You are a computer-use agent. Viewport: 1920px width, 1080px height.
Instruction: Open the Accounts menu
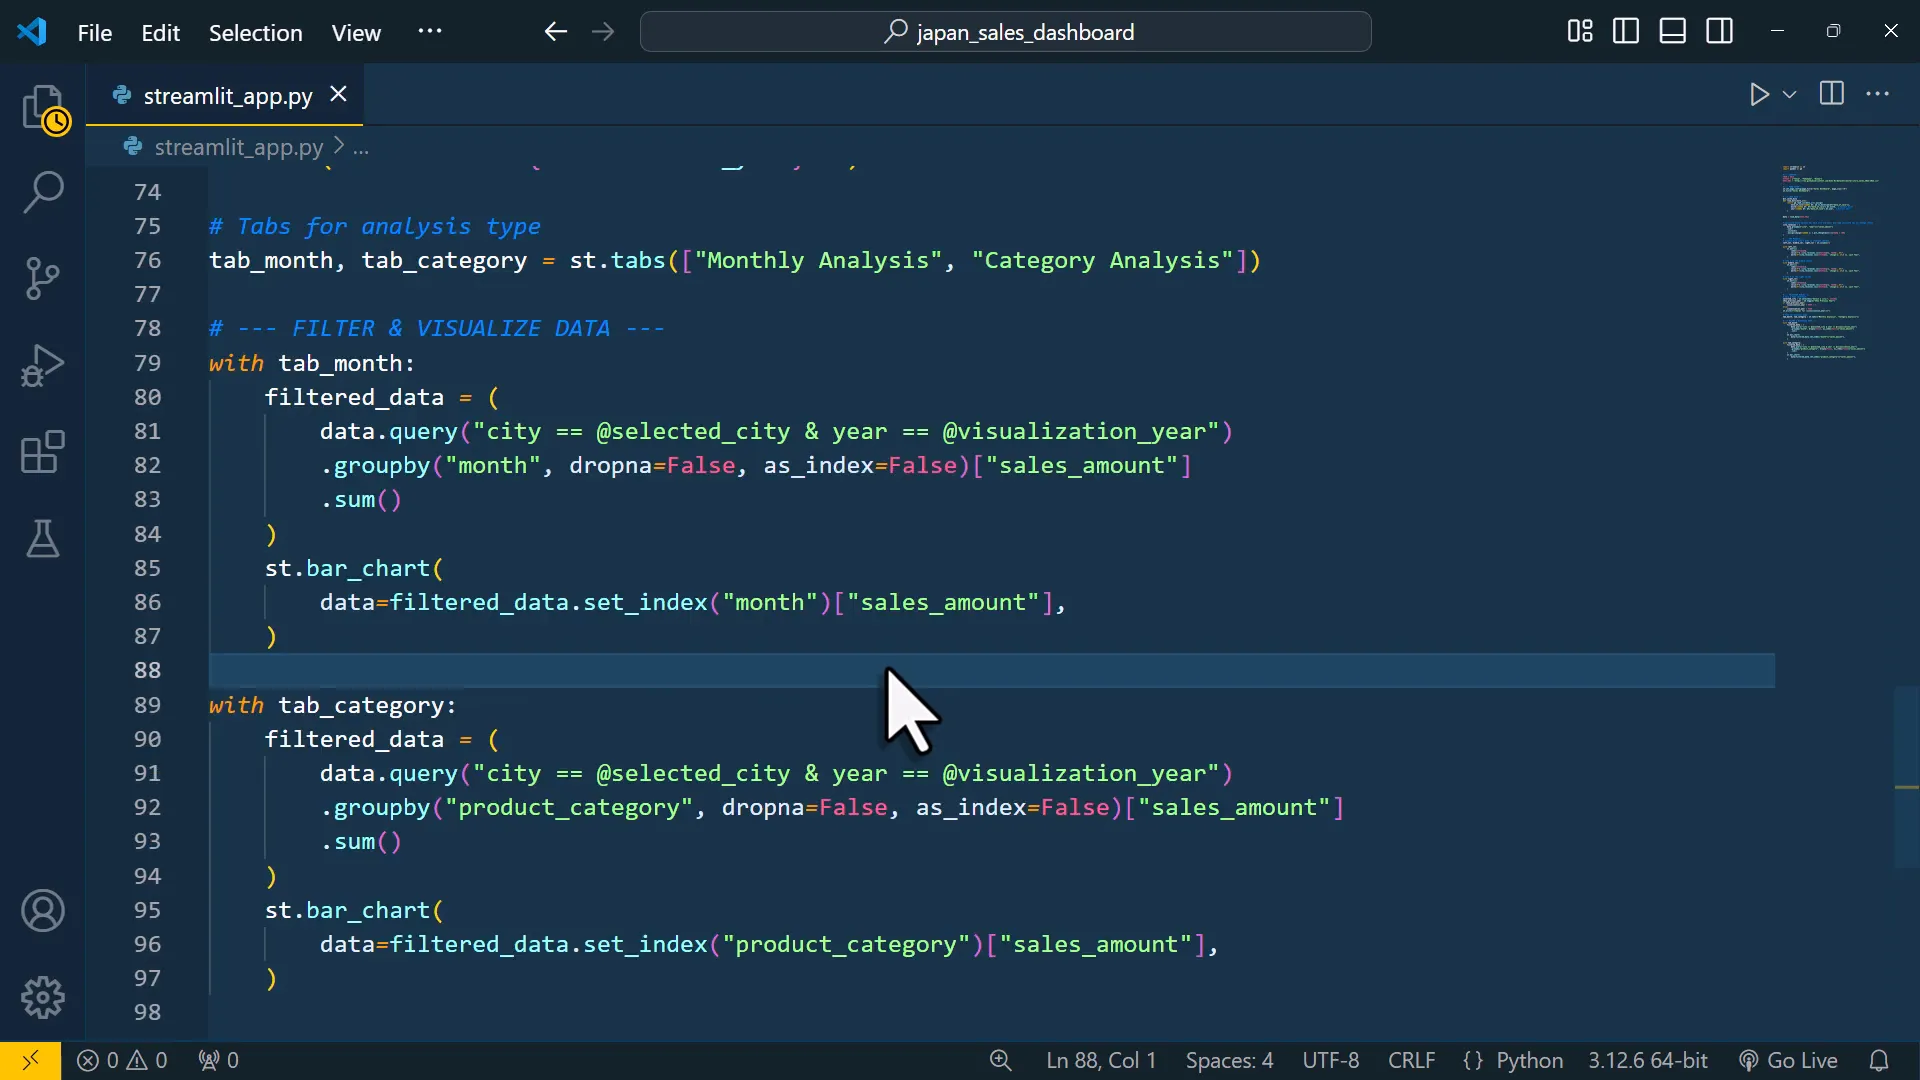(x=43, y=911)
